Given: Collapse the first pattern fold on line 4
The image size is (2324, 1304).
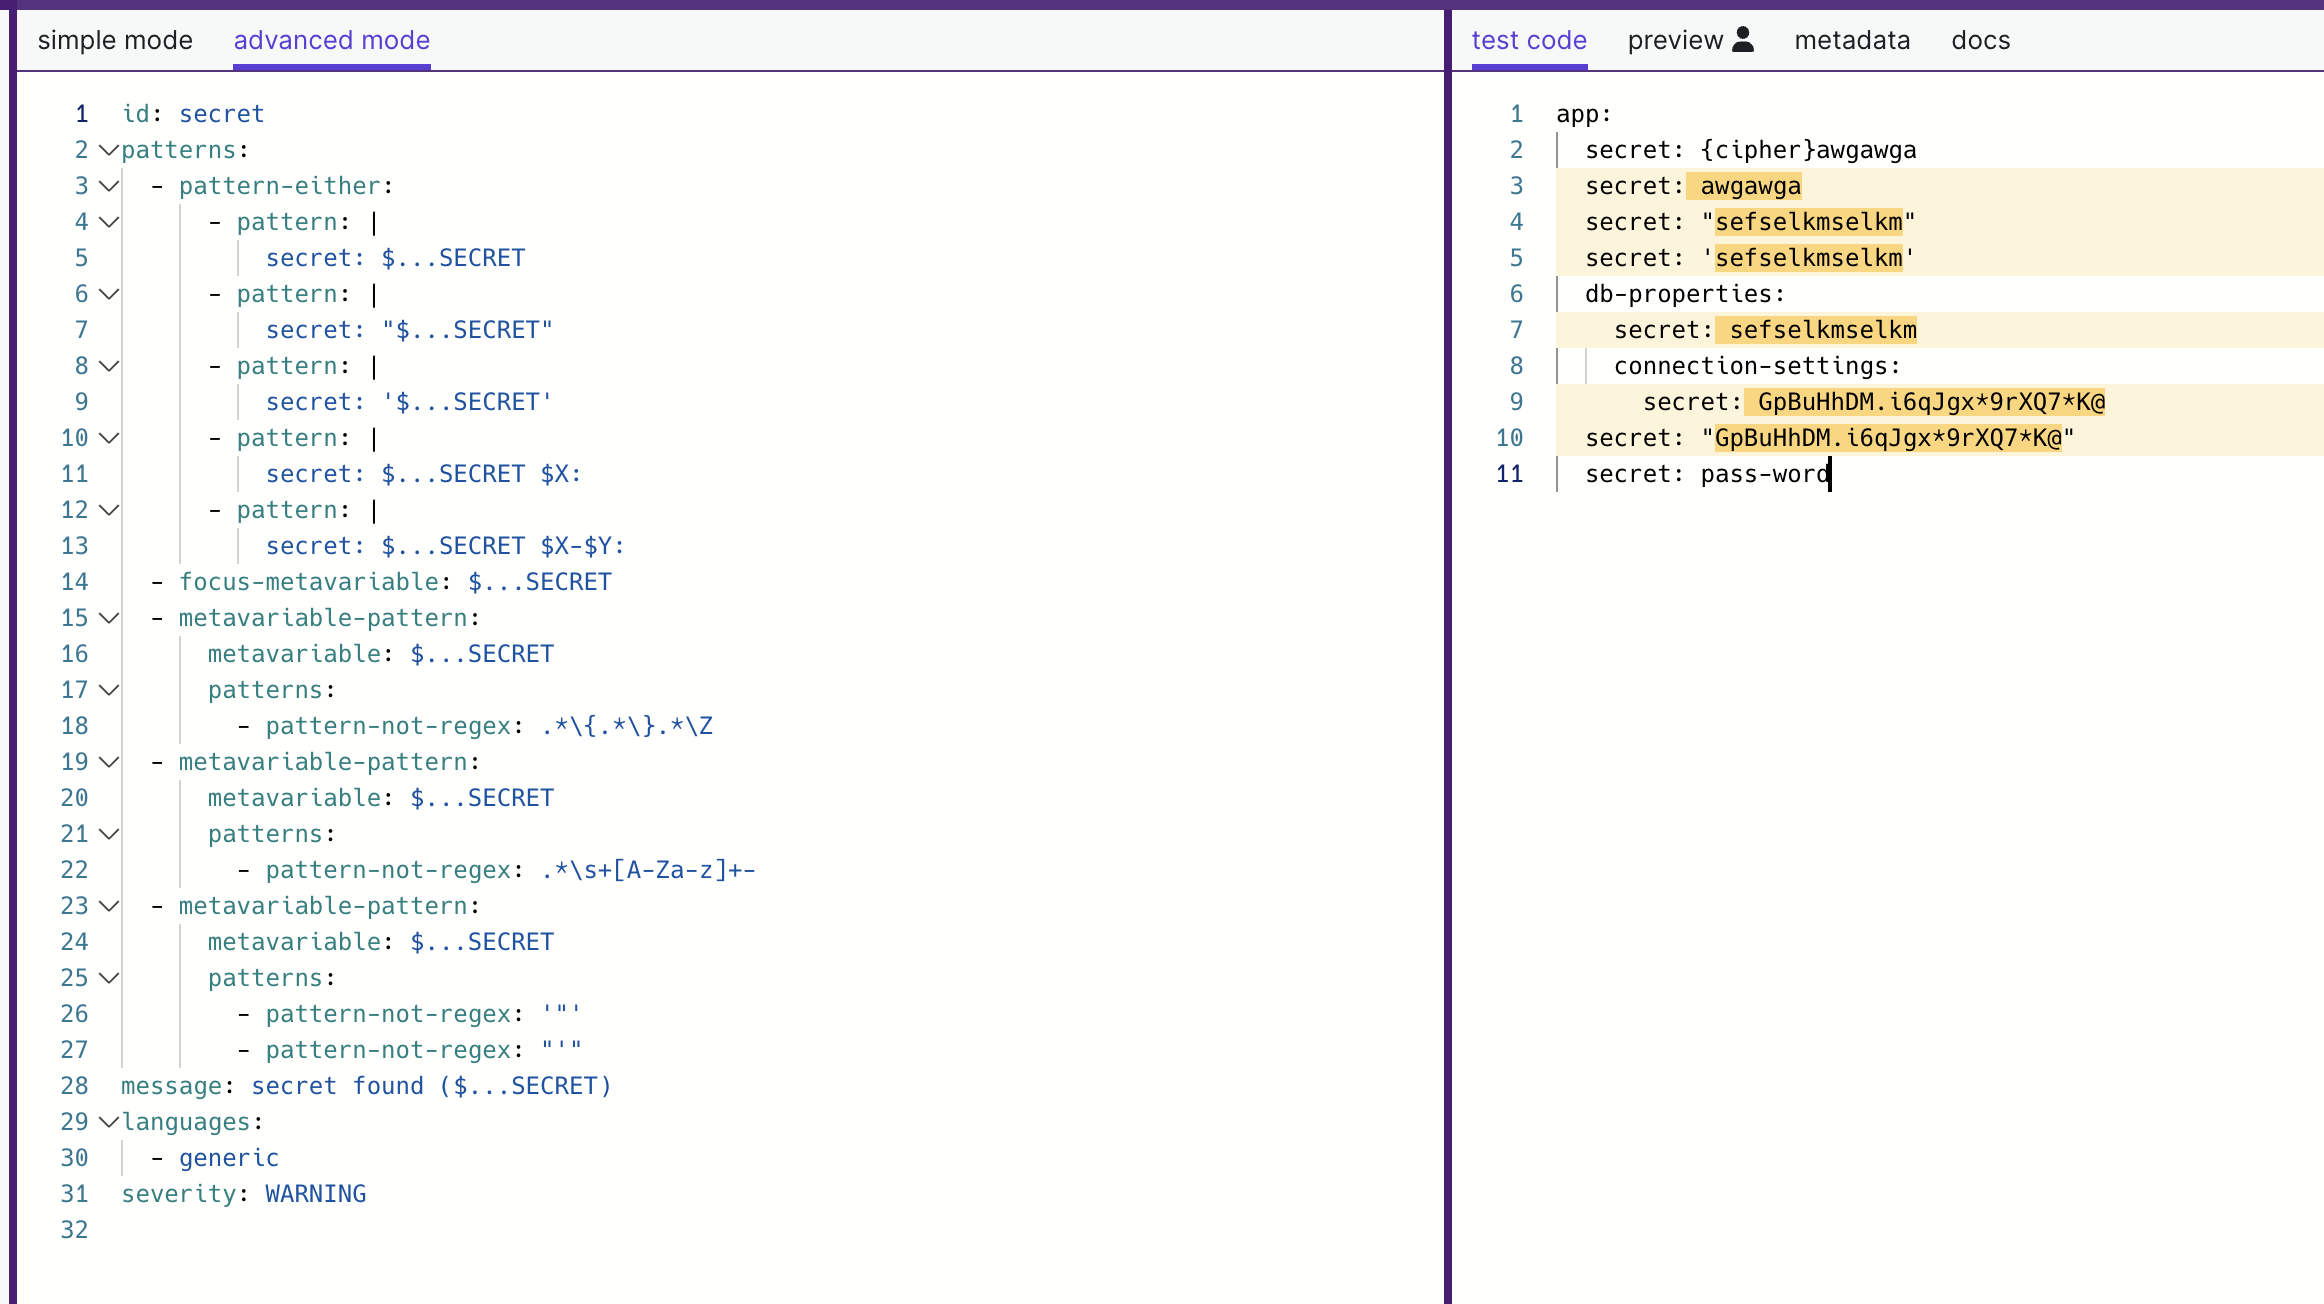Looking at the screenshot, I should pyautogui.click(x=109, y=222).
